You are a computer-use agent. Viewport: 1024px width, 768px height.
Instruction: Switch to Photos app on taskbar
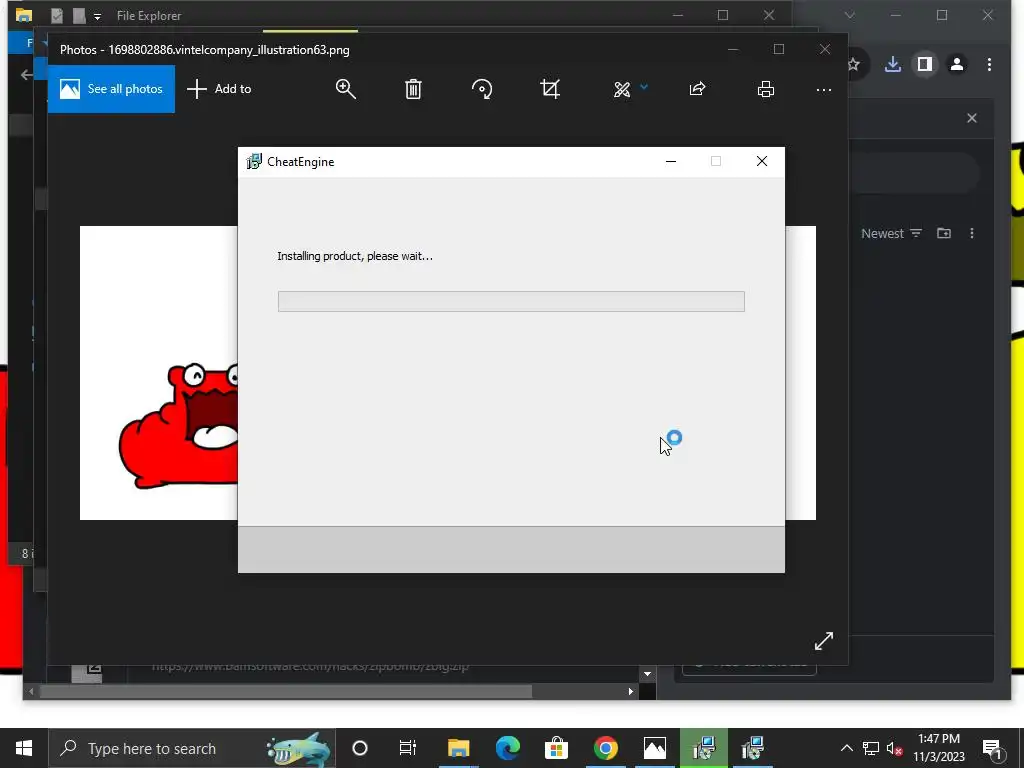click(x=654, y=748)
